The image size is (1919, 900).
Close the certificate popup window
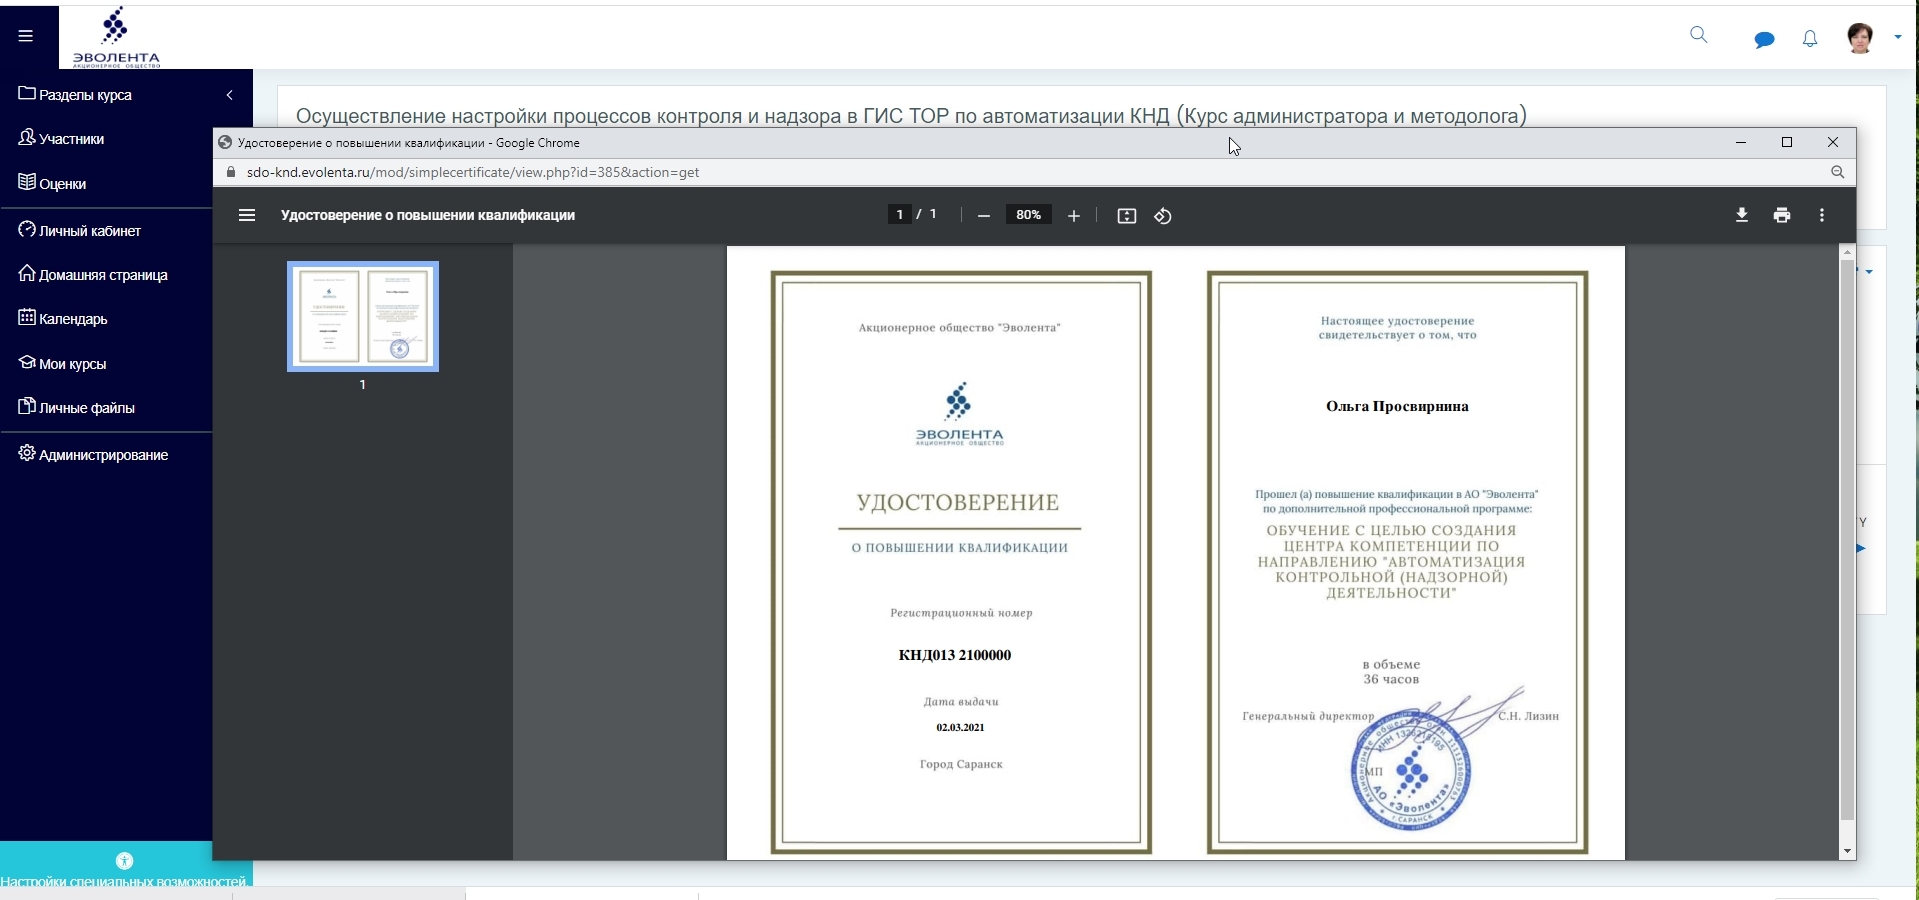click(1833, 142)
